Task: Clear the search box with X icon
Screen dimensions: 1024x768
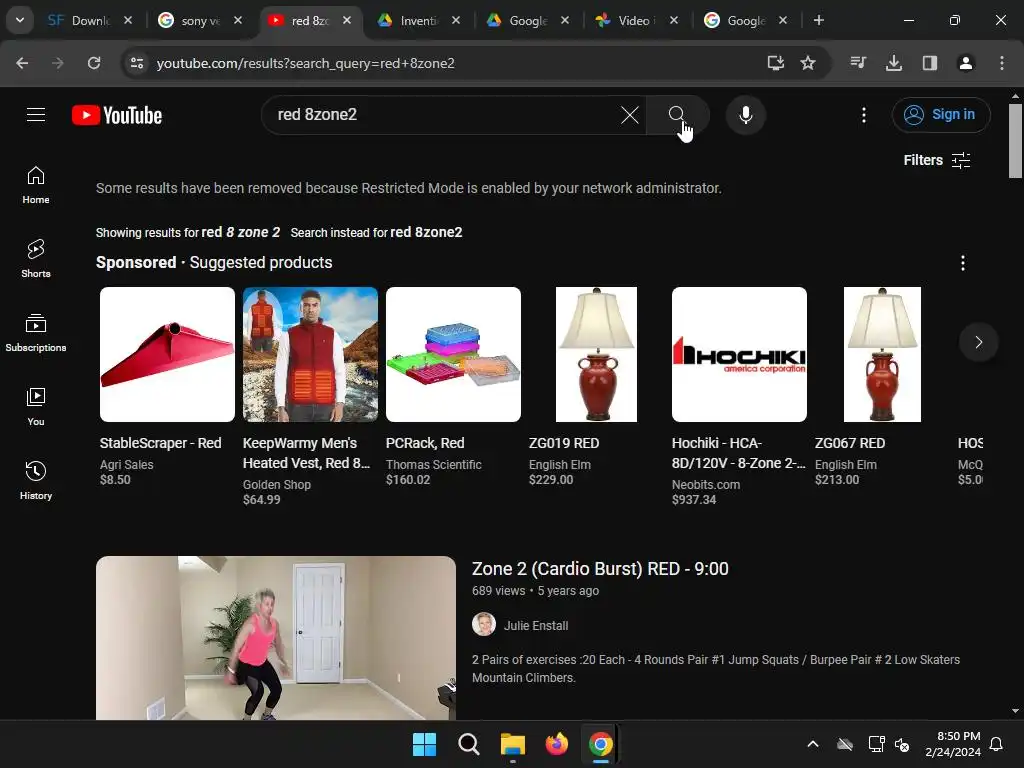Action: (630, 115)
